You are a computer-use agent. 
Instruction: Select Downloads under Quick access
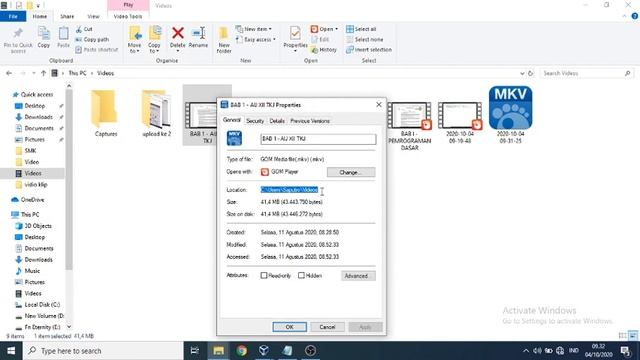click(38, 117)
